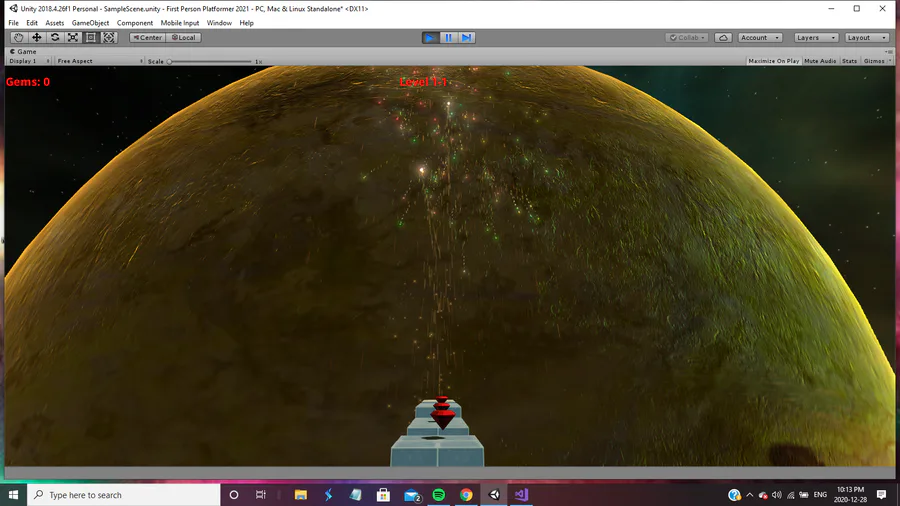Image resolution: width=900 pixels, height=506 pixels.
Task: Open the Layout dropdown
Action: click(x=867, y=37)
